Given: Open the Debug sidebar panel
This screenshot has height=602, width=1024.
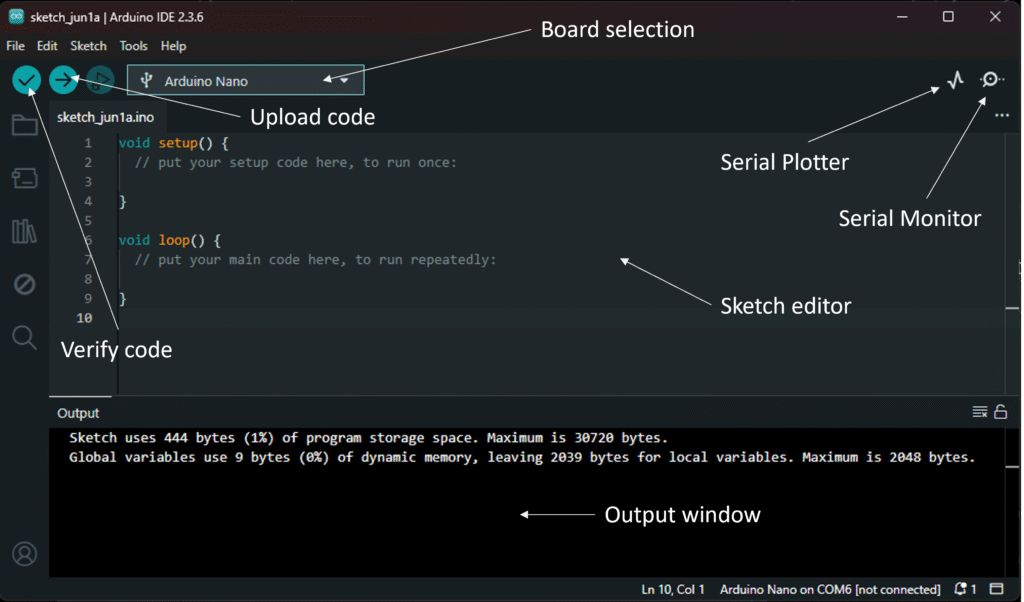Looking at the screenshot, I should click(x=25, y=285).
